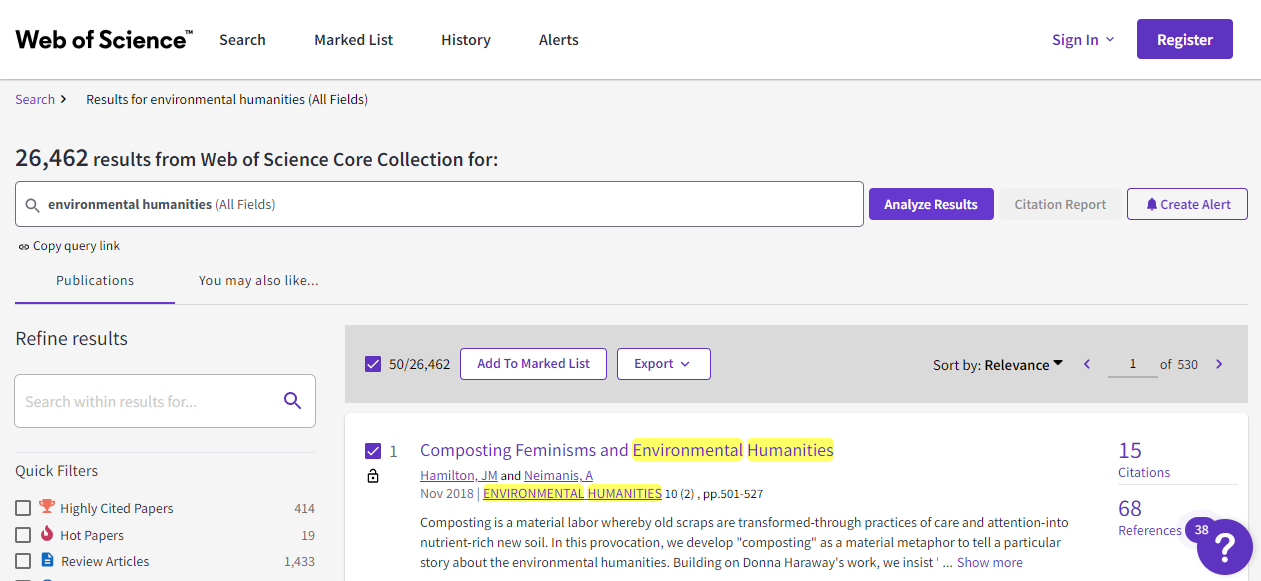The height and width of the screenshot is (581, 1261).
Task: Open author Neimanis, A link
Action: pos(559,476)
